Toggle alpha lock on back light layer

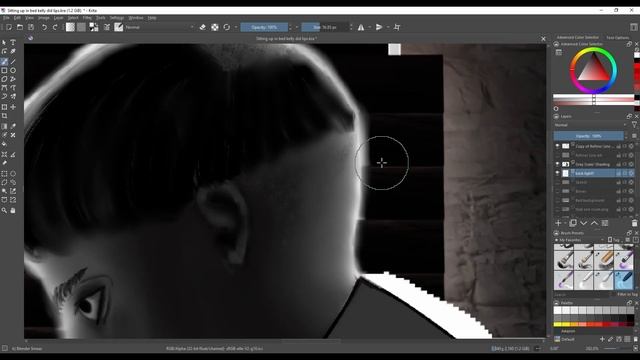[x=631, y=173]
